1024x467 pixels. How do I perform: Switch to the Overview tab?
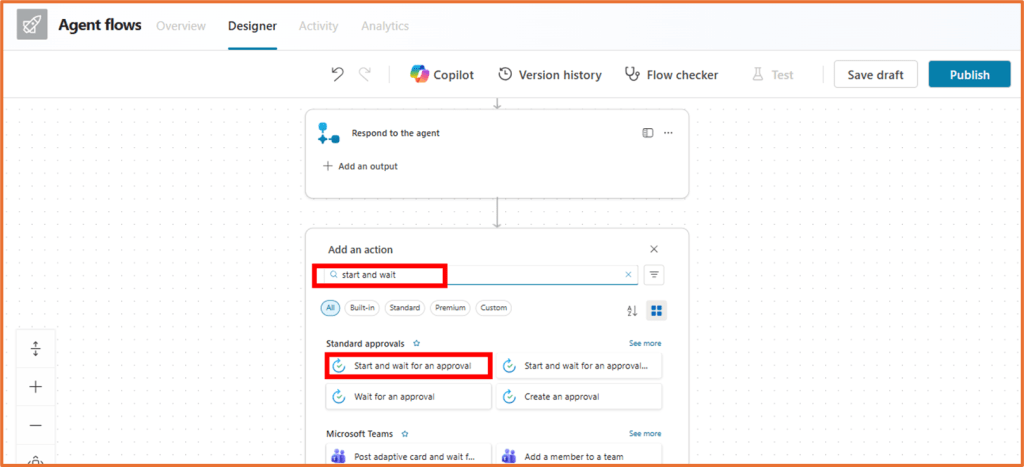(181, 26)
